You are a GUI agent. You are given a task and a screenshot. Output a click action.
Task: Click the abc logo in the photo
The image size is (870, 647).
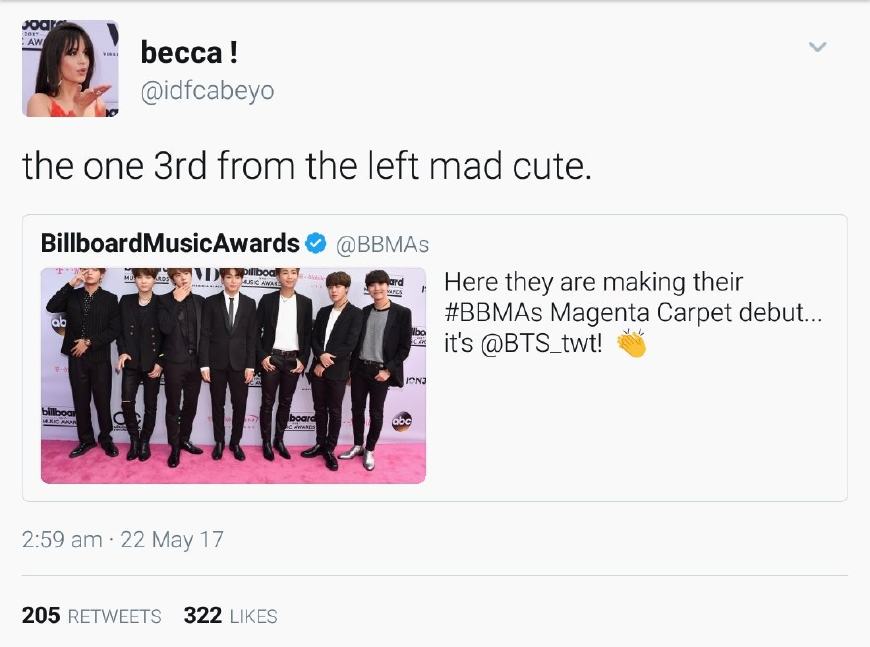click(x=402, y=422)
